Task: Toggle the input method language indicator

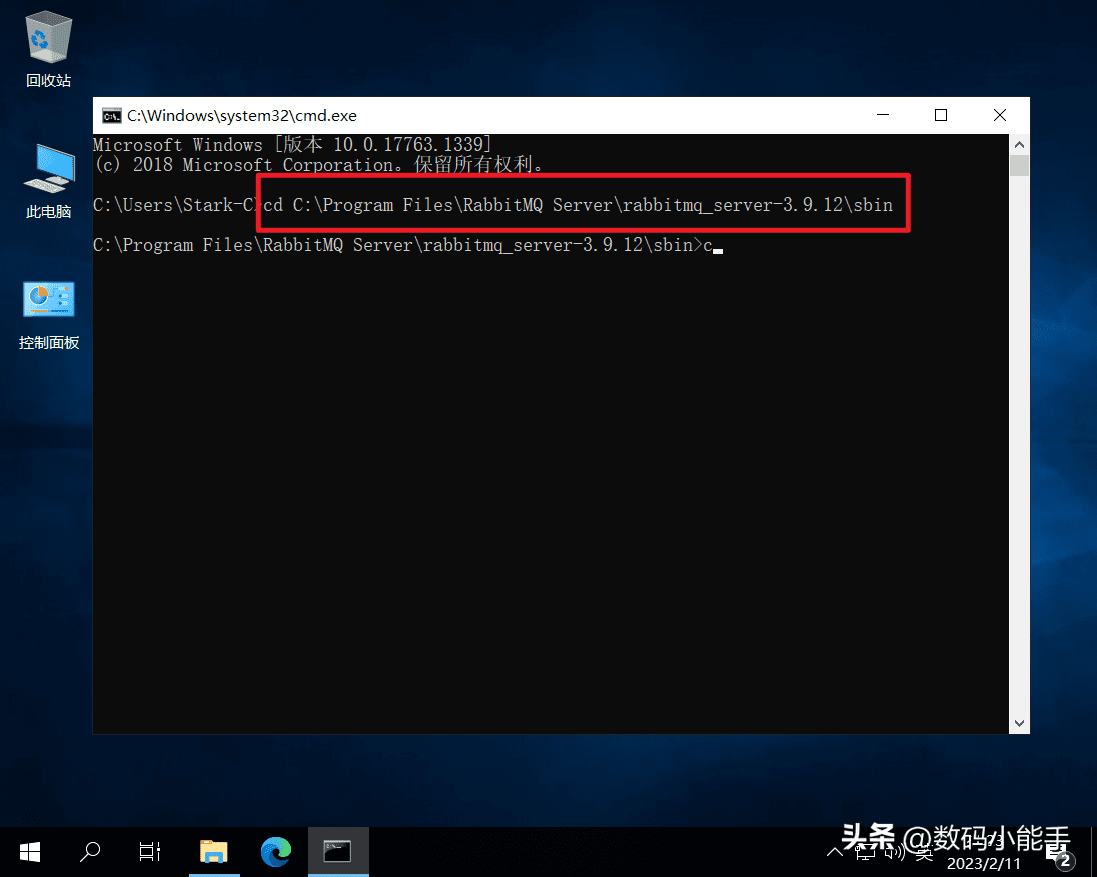Action: 925,853
